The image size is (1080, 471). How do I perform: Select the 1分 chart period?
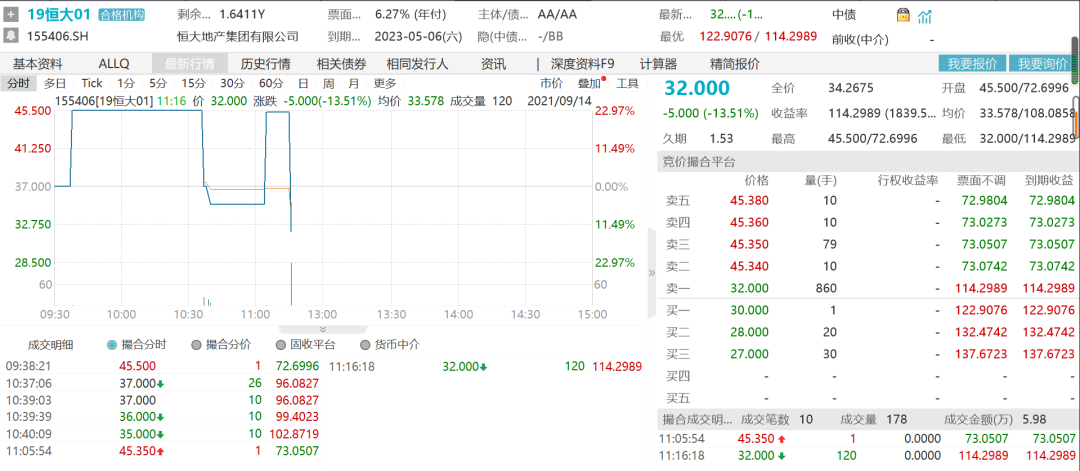point(125,83)
